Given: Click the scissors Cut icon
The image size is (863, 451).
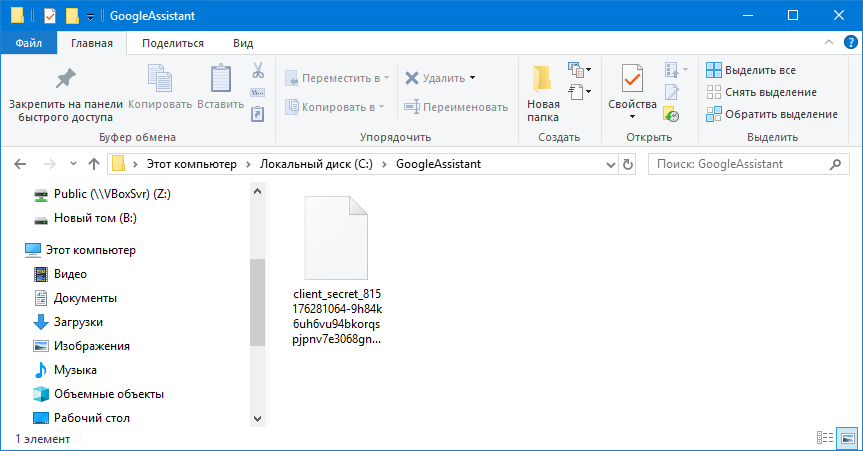Looking at the screenshot, I should click(x=258, y=70).
